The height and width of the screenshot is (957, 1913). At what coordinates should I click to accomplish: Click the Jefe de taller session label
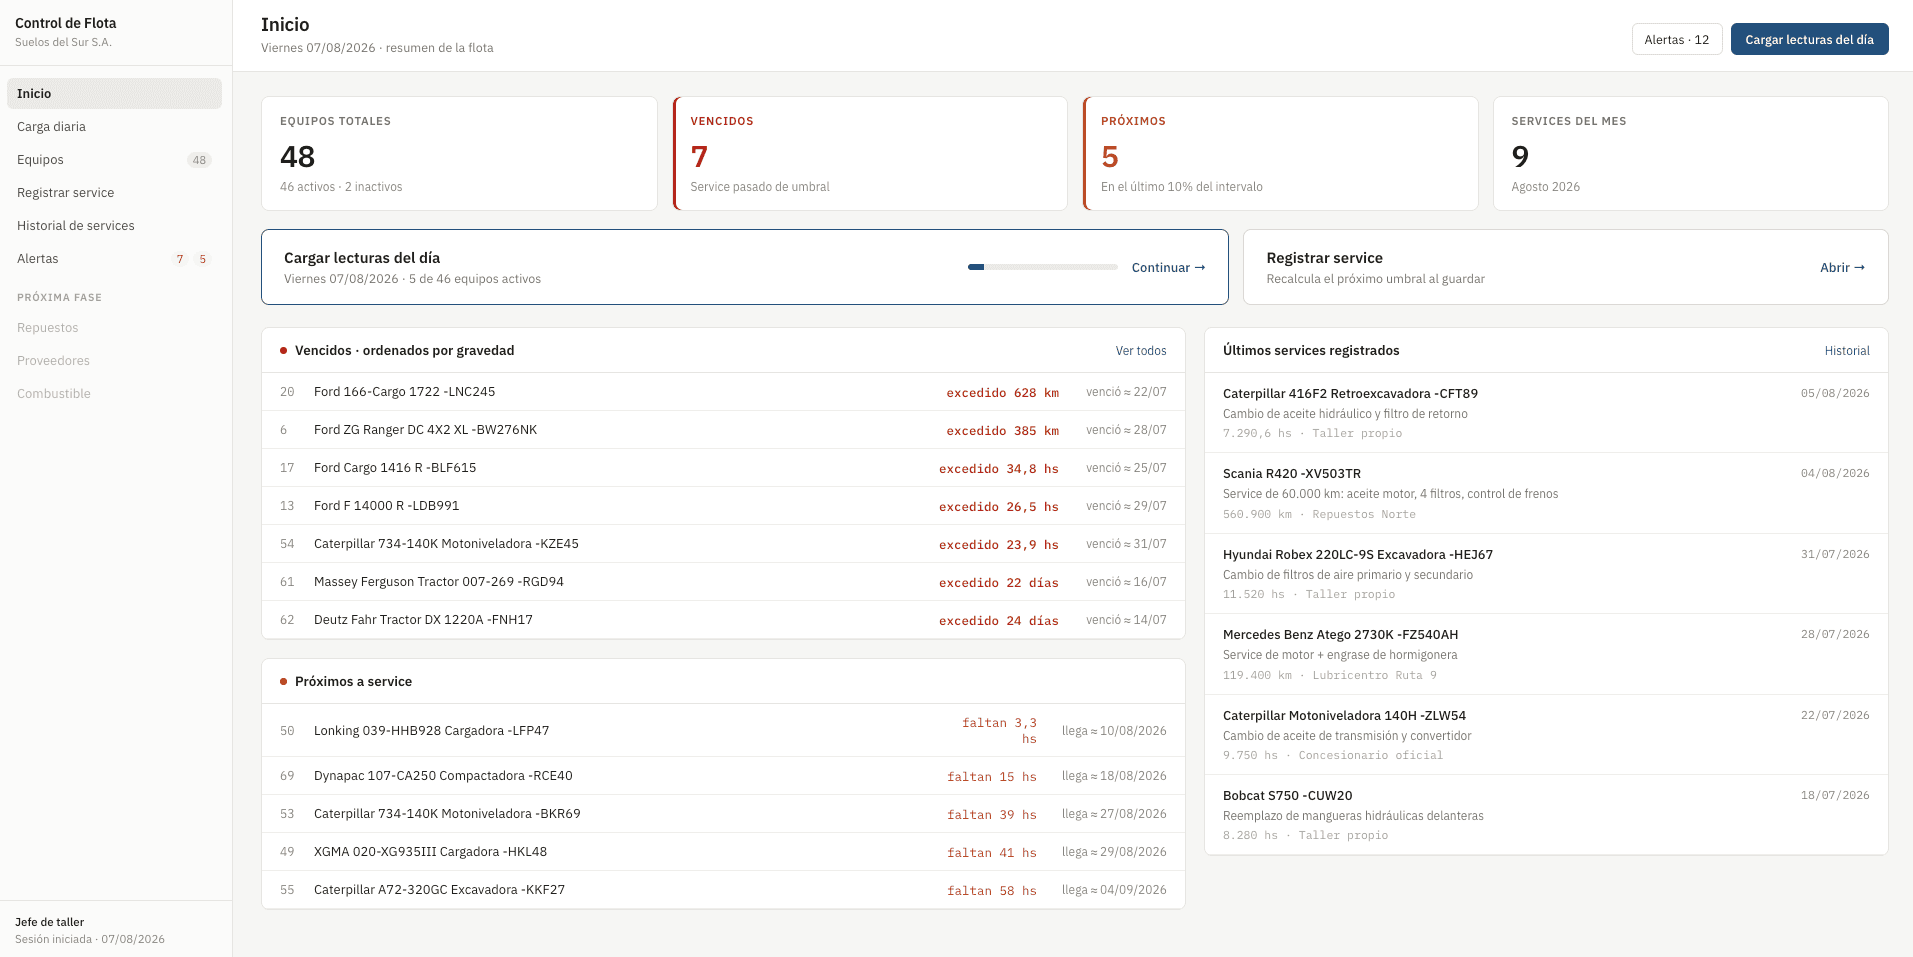click(x=50, y=922)
